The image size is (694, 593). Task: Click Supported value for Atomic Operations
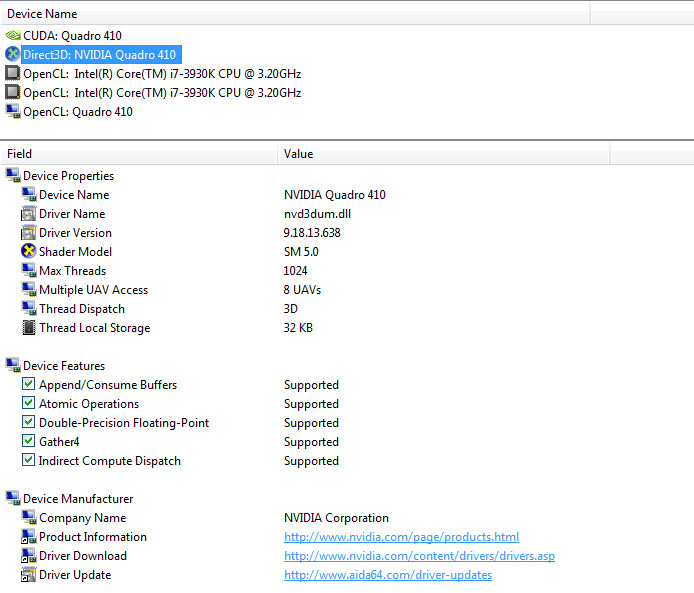[x=311, y=404]
